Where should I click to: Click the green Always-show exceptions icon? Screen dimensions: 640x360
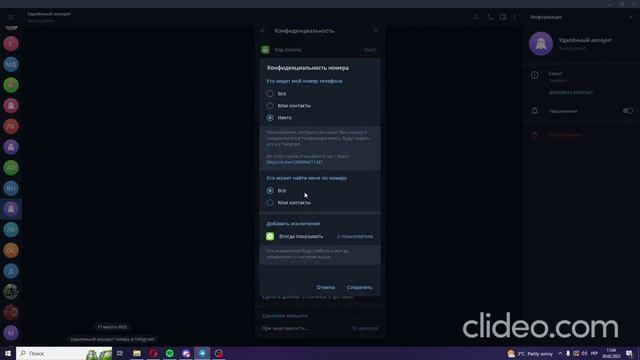[270, 236]
